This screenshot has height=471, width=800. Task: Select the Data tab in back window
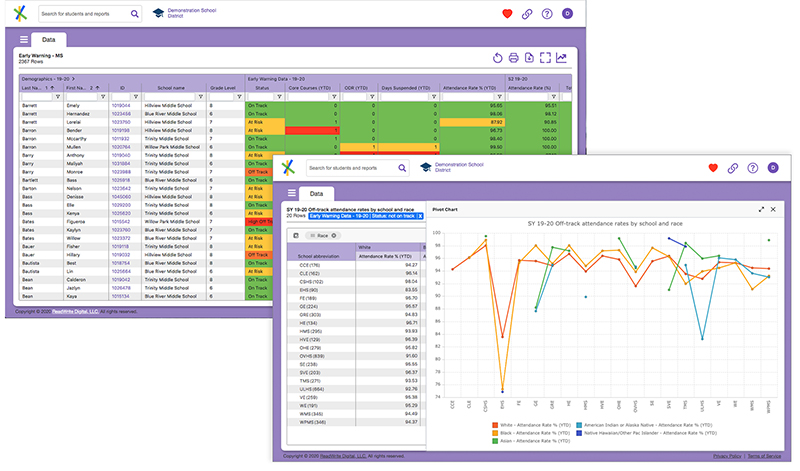pyautogui.click(x=55, y=39)
